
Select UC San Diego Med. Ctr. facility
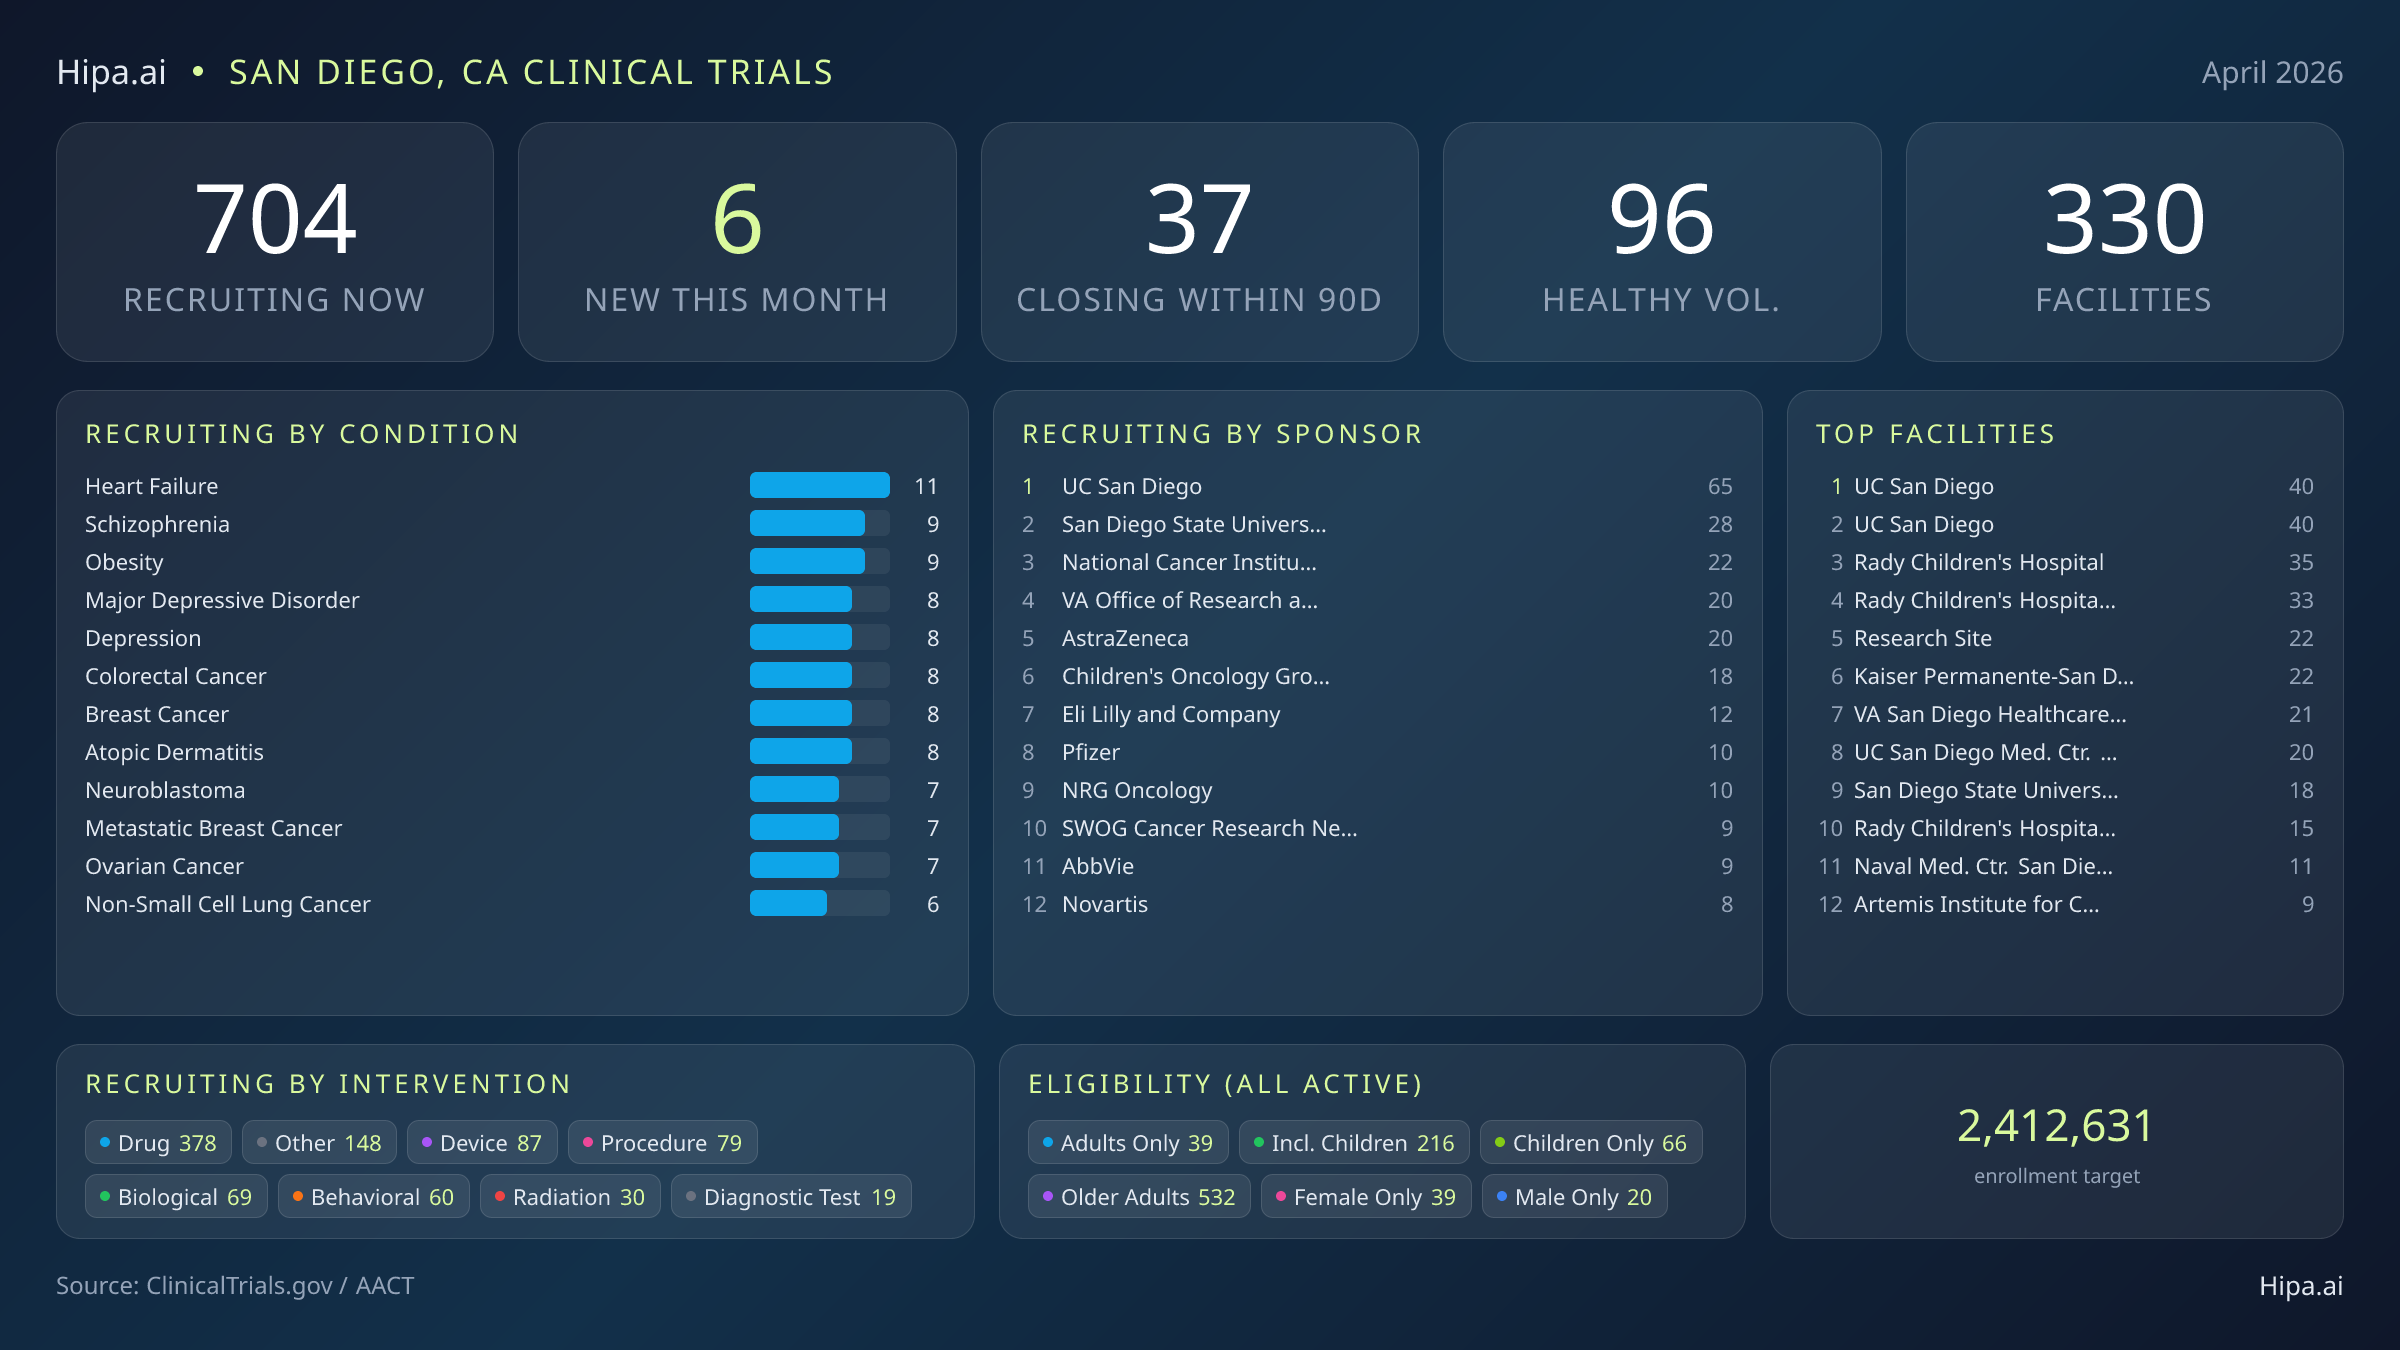click(2065, 752)
